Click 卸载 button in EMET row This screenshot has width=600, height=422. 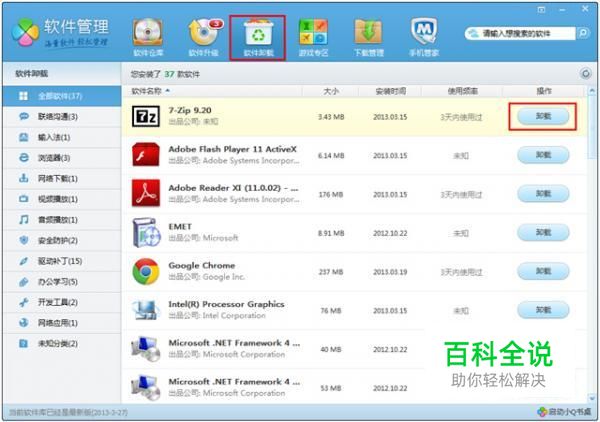543,233
